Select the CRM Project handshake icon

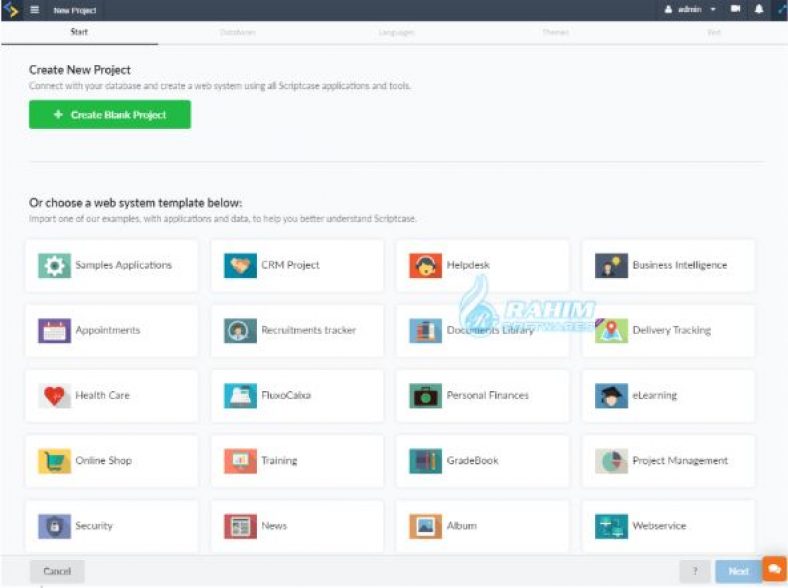pos(240,265)
